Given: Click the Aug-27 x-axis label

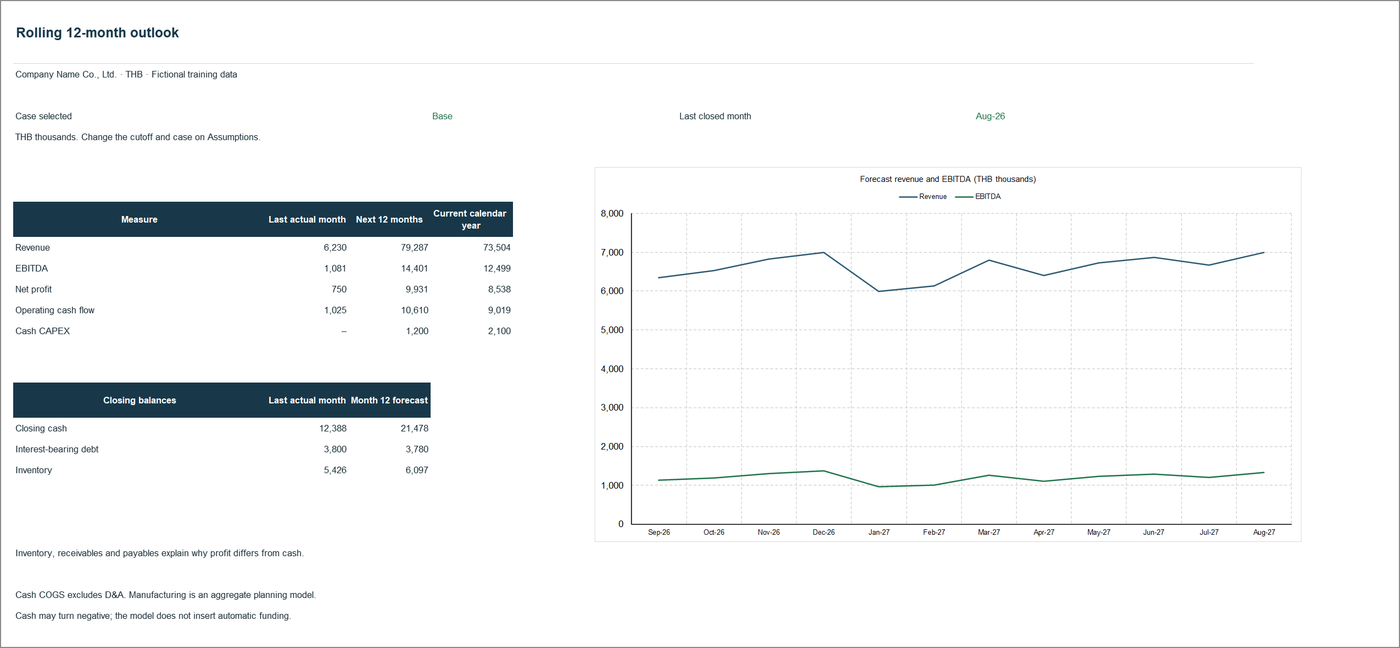Looking at the screenshot, I should coord(1264,533).
